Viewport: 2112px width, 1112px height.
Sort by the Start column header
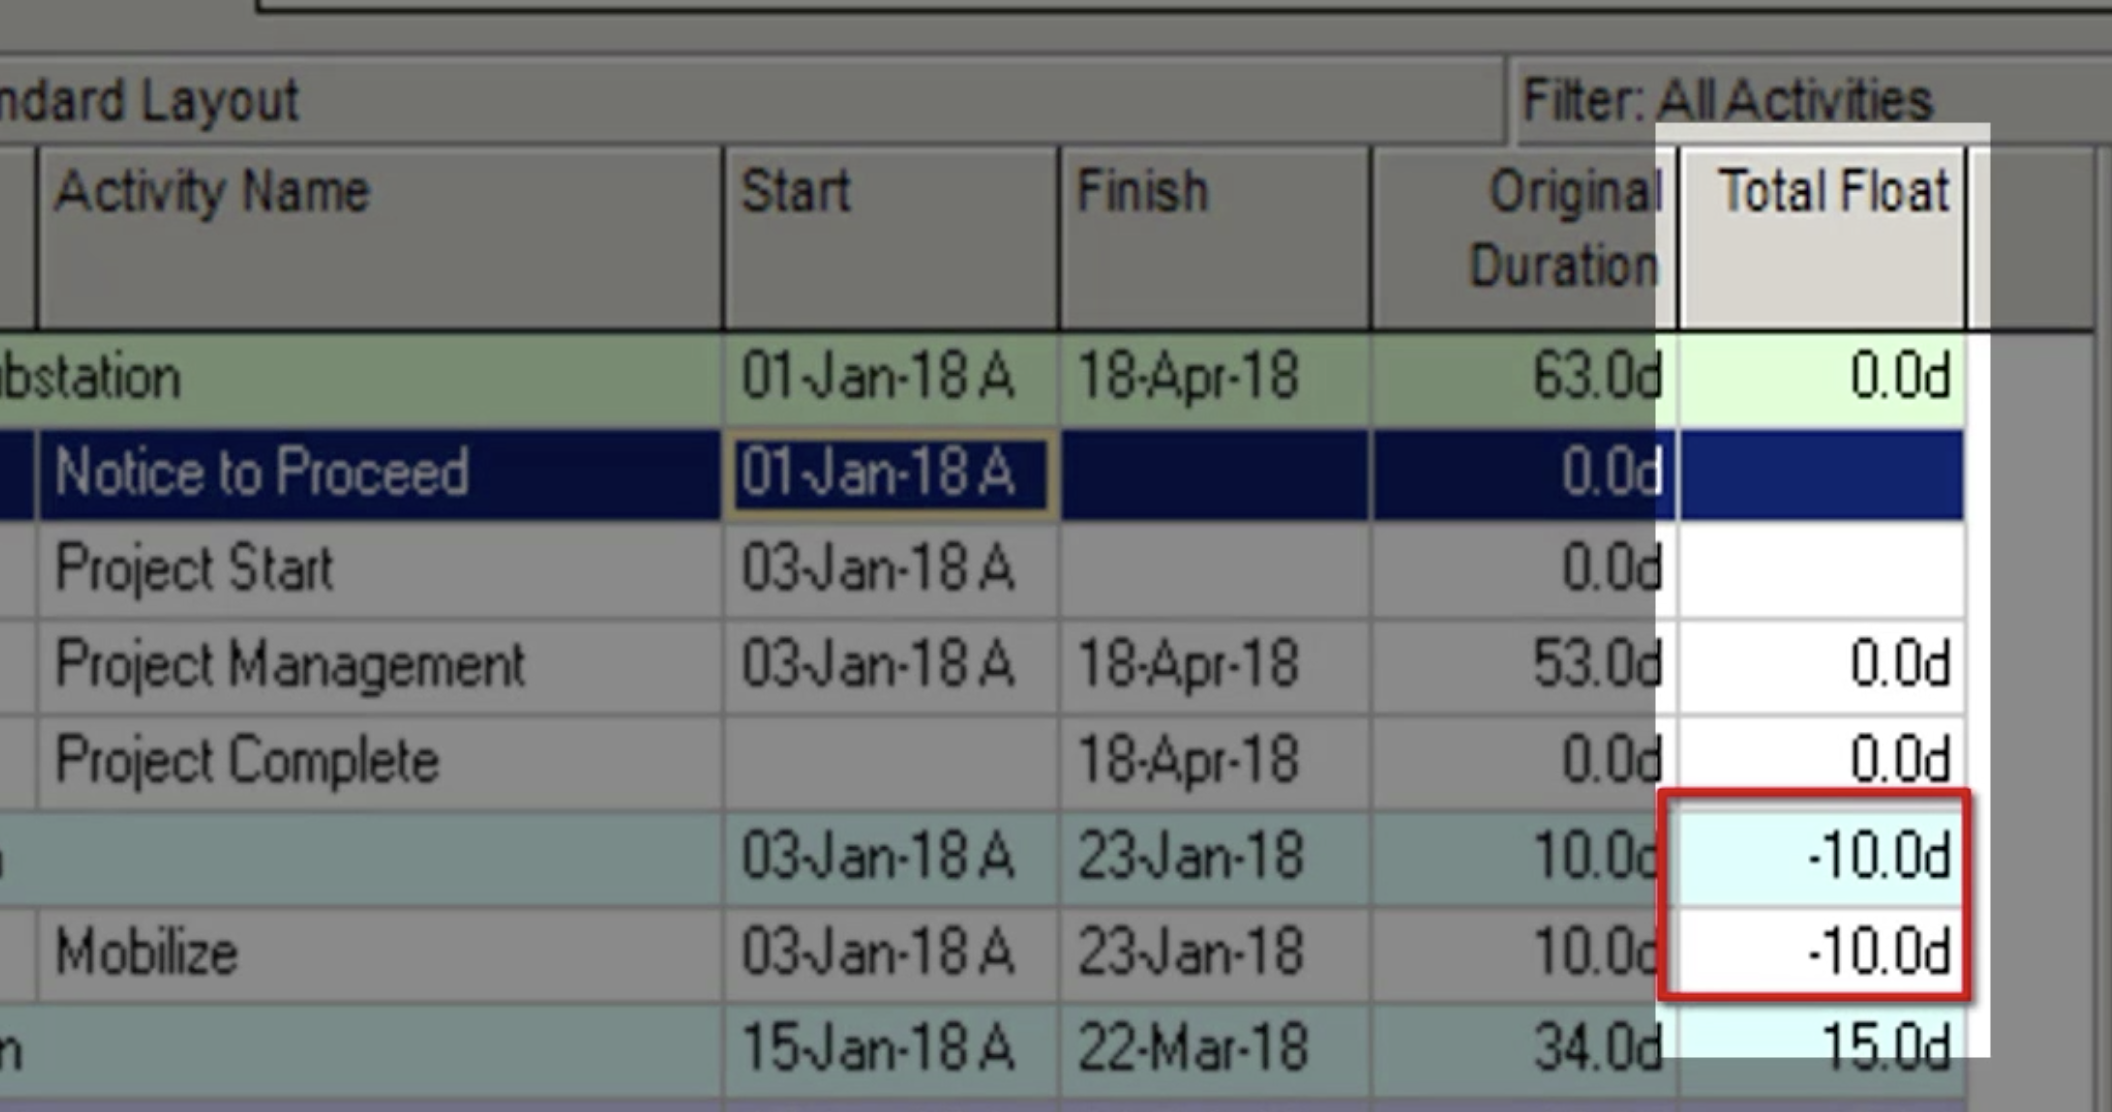point(890,236)
